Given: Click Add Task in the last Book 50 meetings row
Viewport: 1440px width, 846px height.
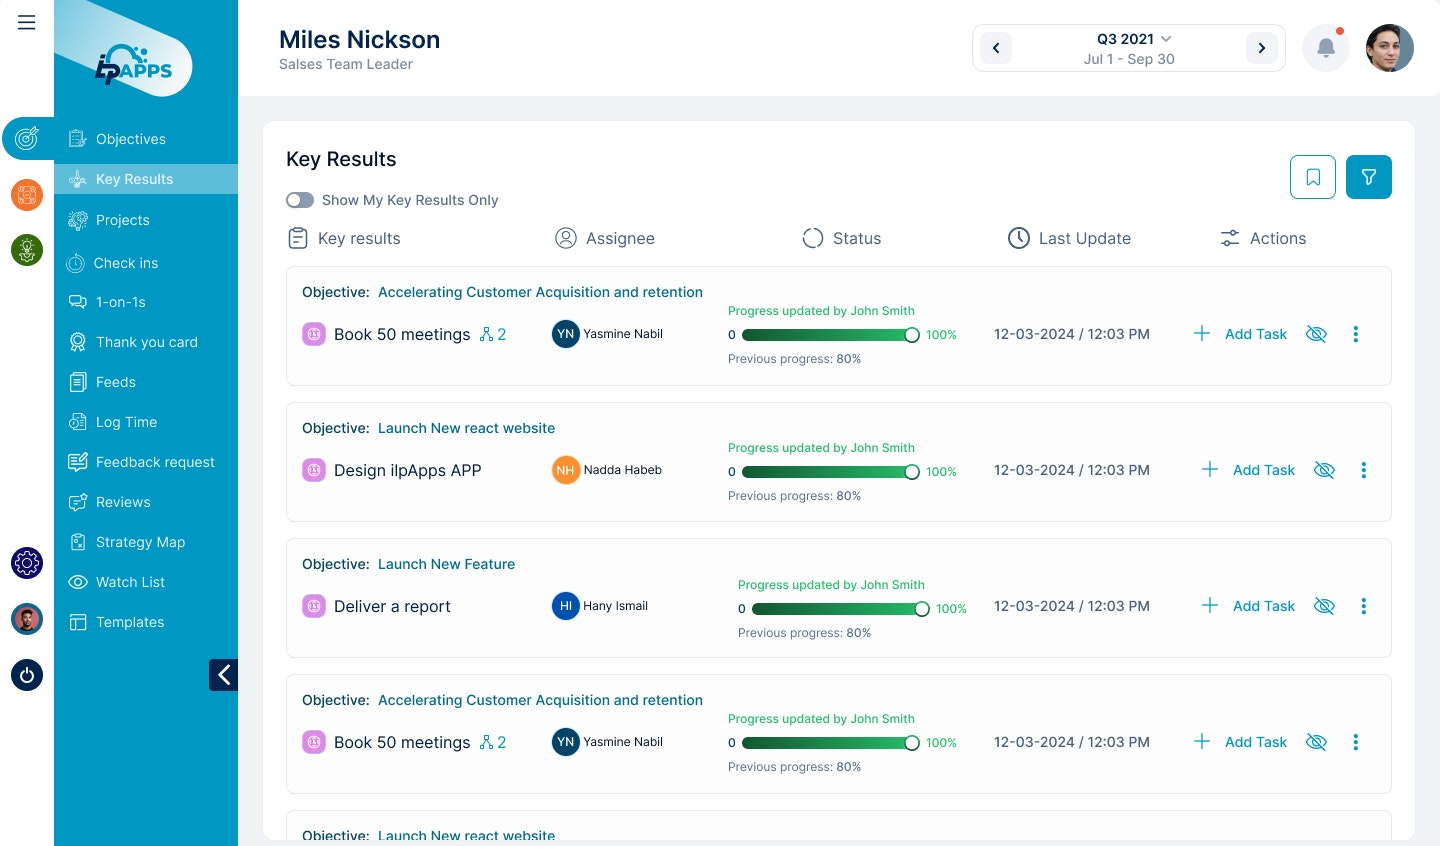Looking at the screenshot, I should (x=1240, y=742).
